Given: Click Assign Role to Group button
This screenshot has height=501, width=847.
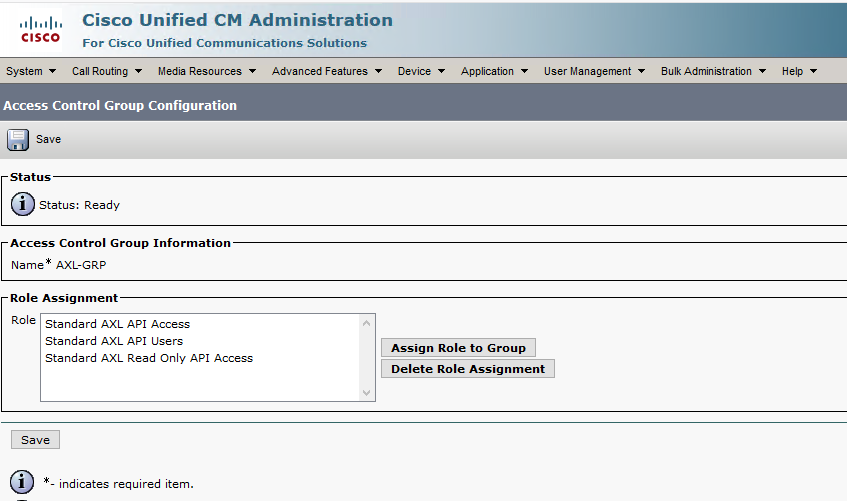Looking at the screenshot, I should pos(458,348).
